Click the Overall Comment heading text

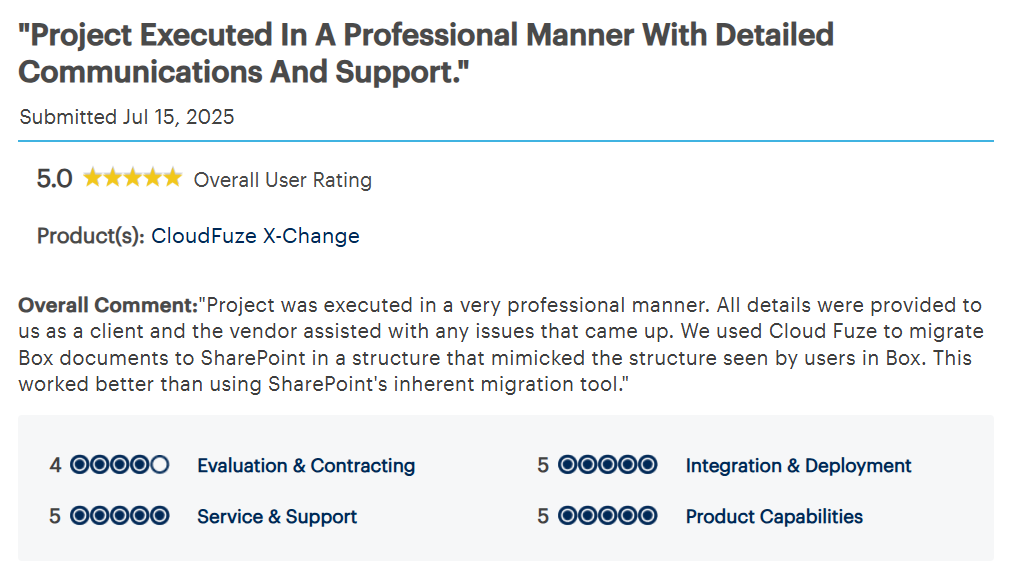108,305
